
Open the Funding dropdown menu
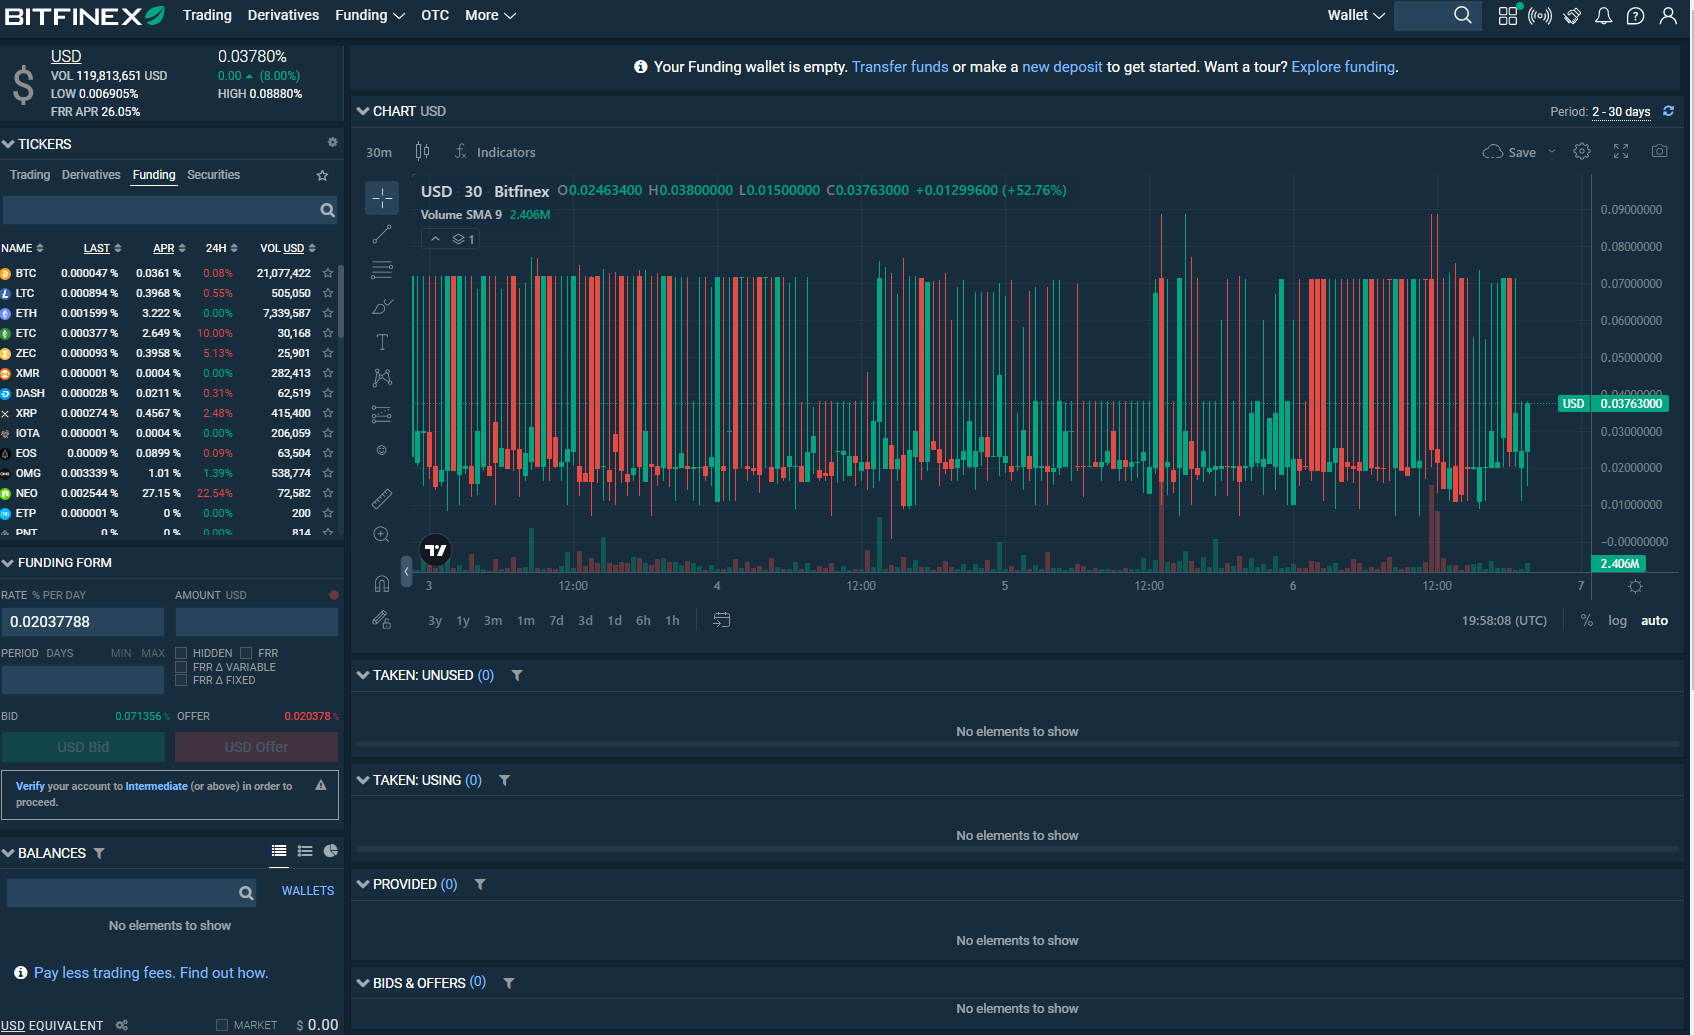pyautogui.click(x=369, y=15)
